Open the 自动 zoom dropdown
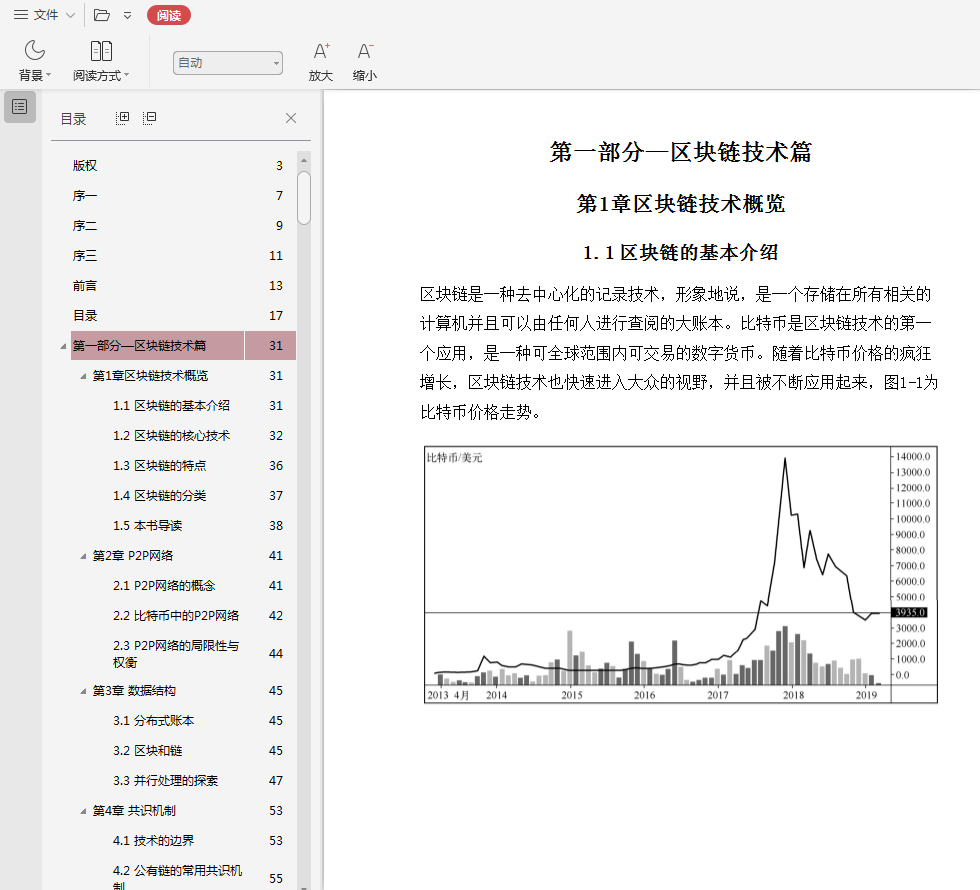This screenshot has width=980, height=890. pyautogui.click(x=227, y=63)
